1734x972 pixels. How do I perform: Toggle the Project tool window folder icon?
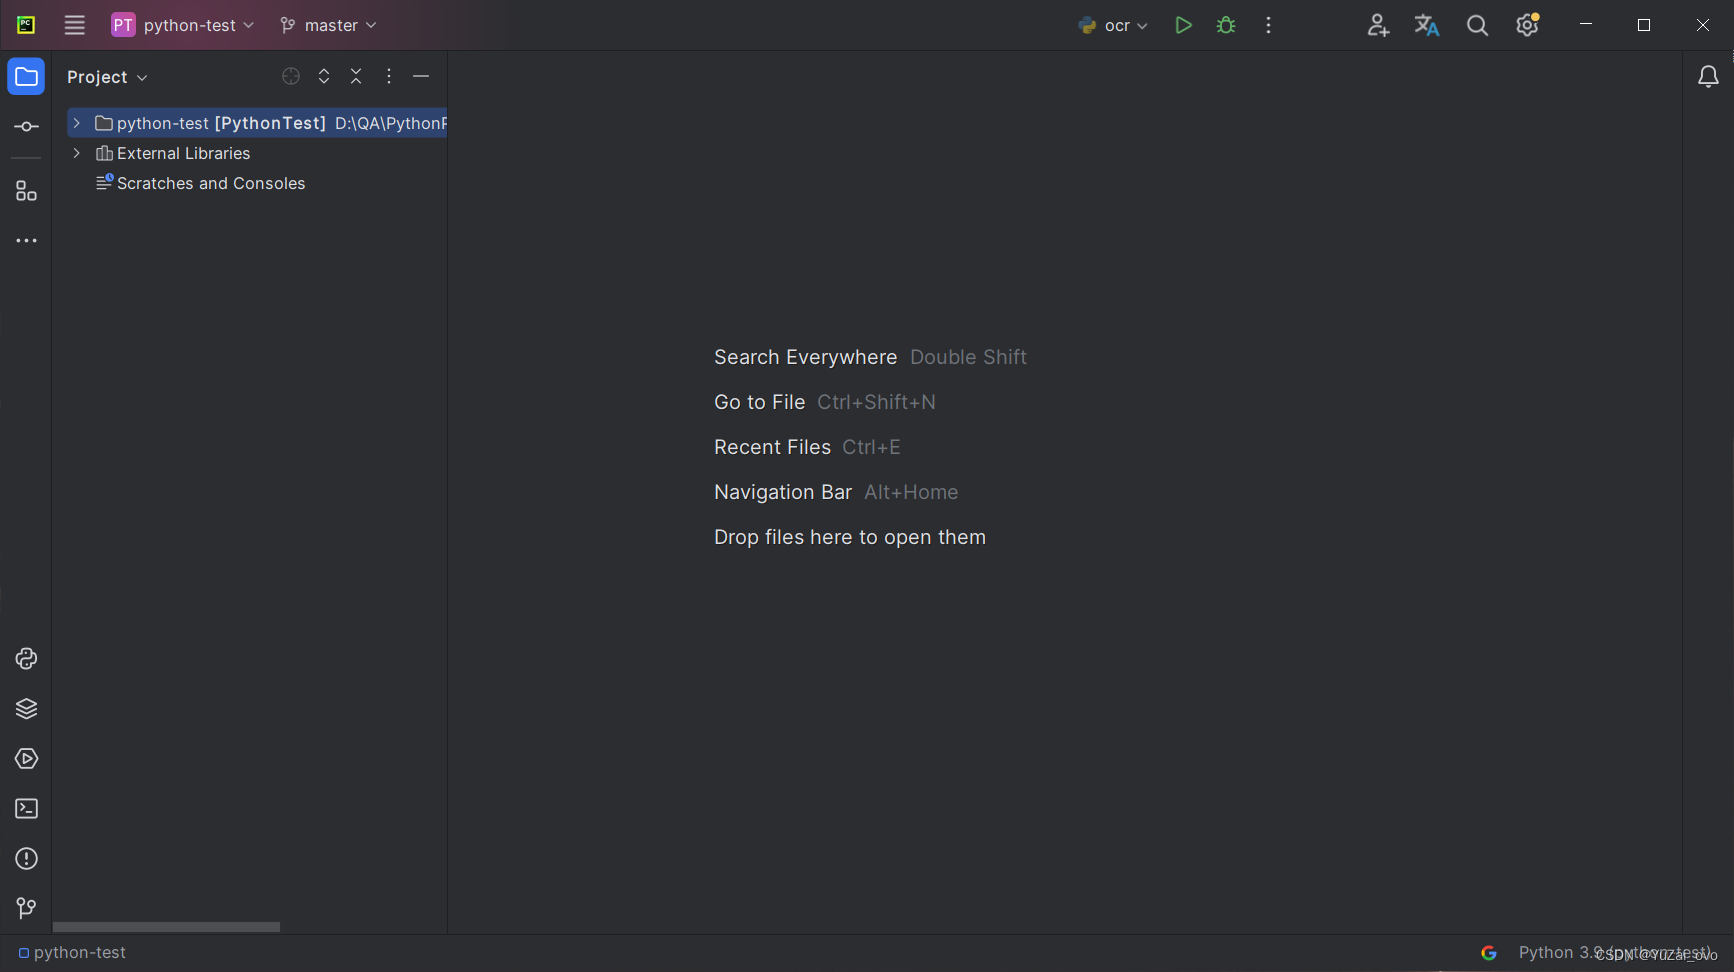[26, 77]
